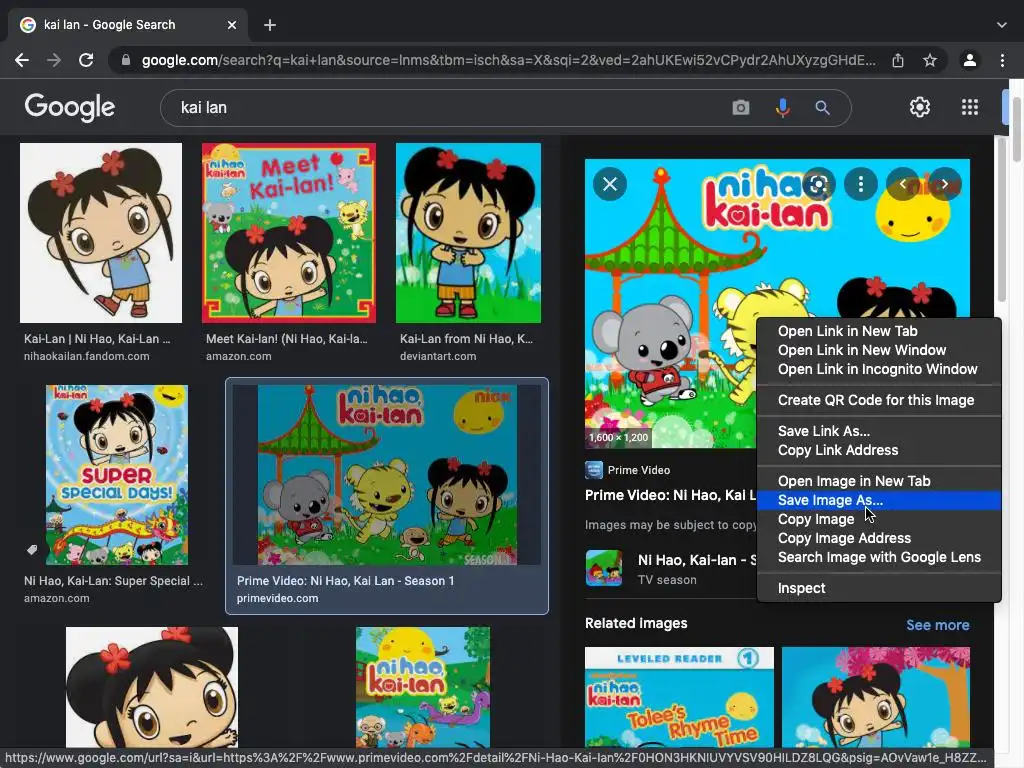
Task: Open the Prime Video Season 1 thumbnail
Action: tap(387, 475)
